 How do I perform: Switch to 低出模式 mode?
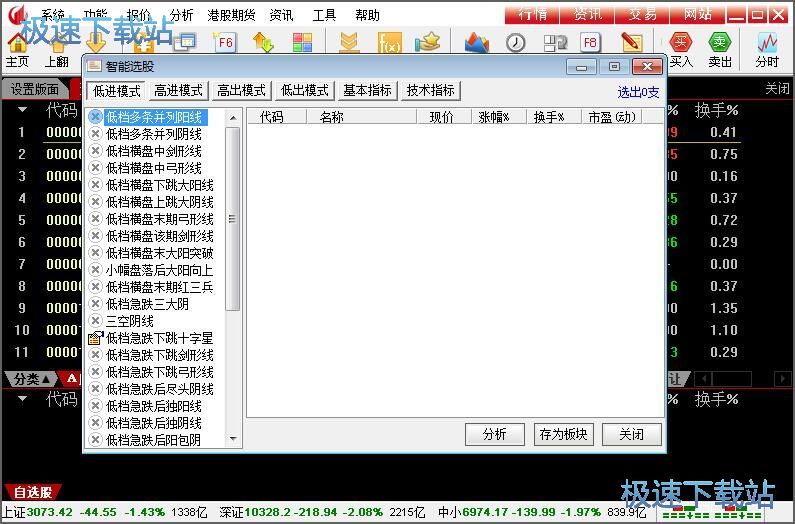[305, 91]
